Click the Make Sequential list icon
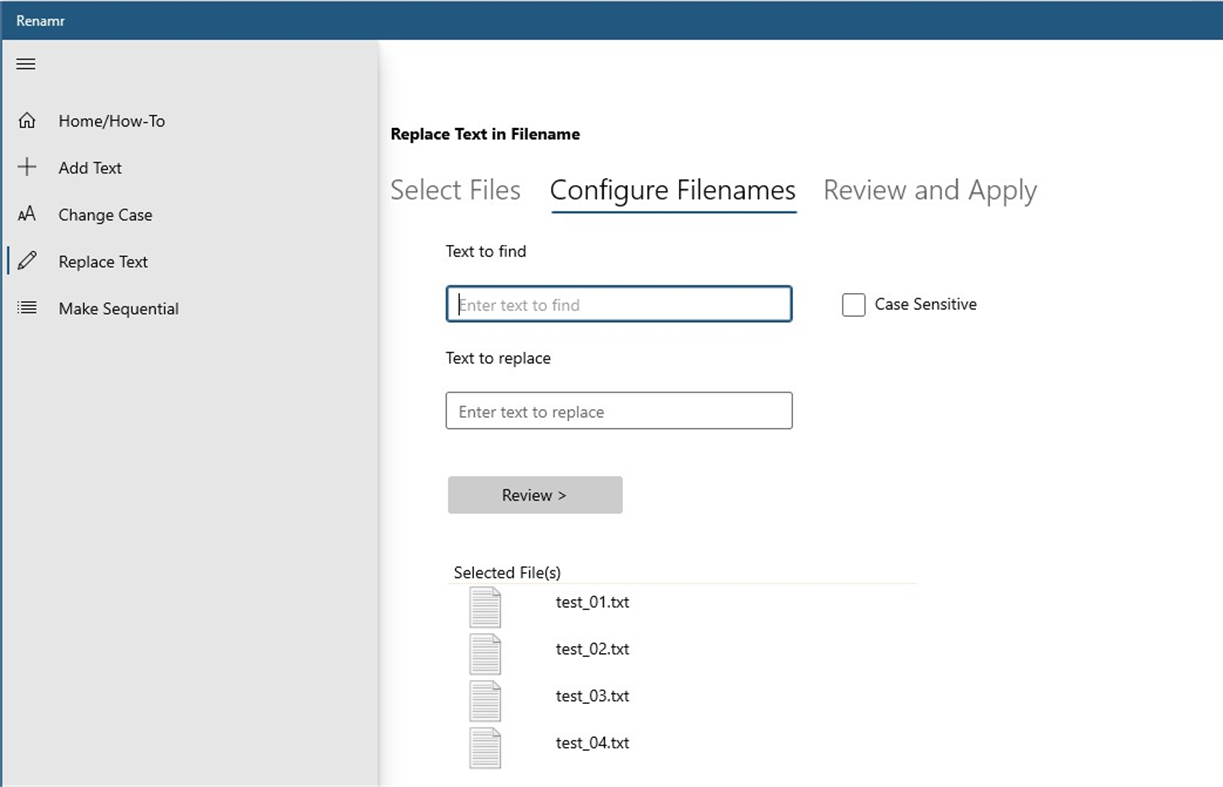This screenshot has height=787, width=1223. coord(27,309)
